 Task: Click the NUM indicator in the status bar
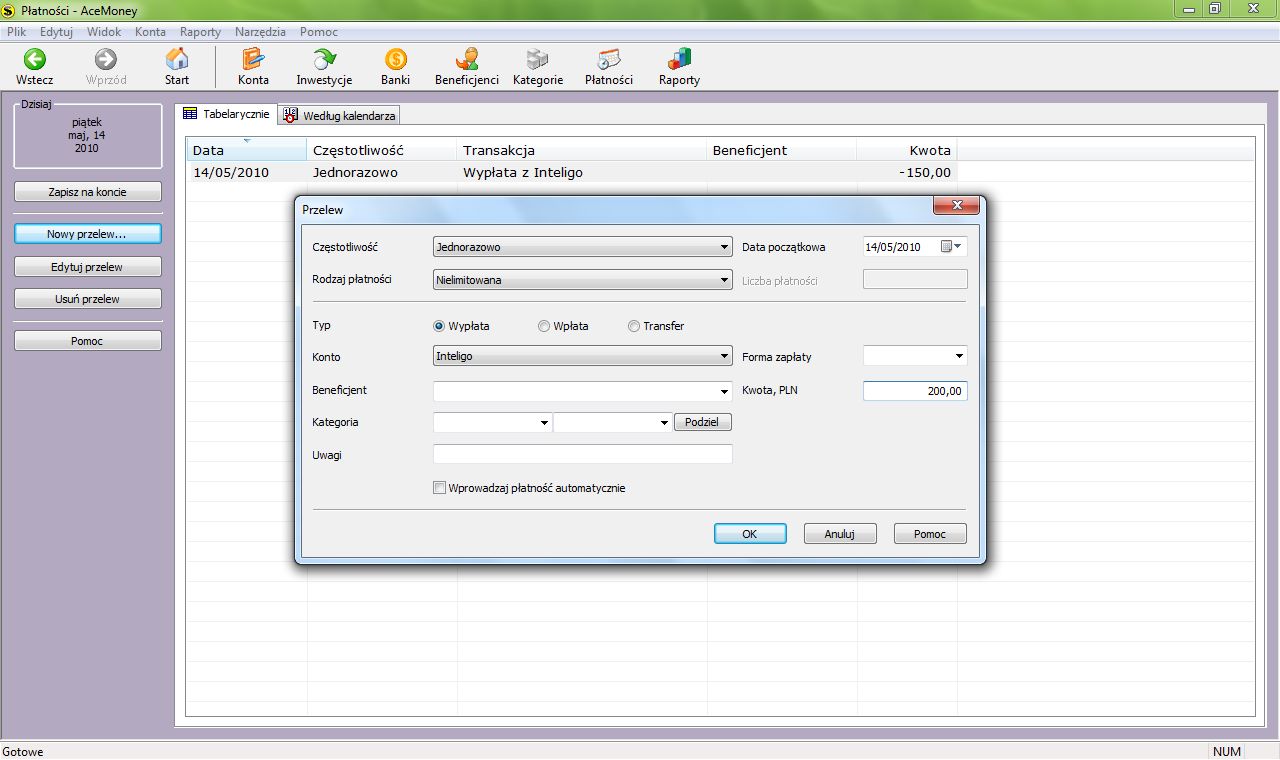[x=1227, y=751]
